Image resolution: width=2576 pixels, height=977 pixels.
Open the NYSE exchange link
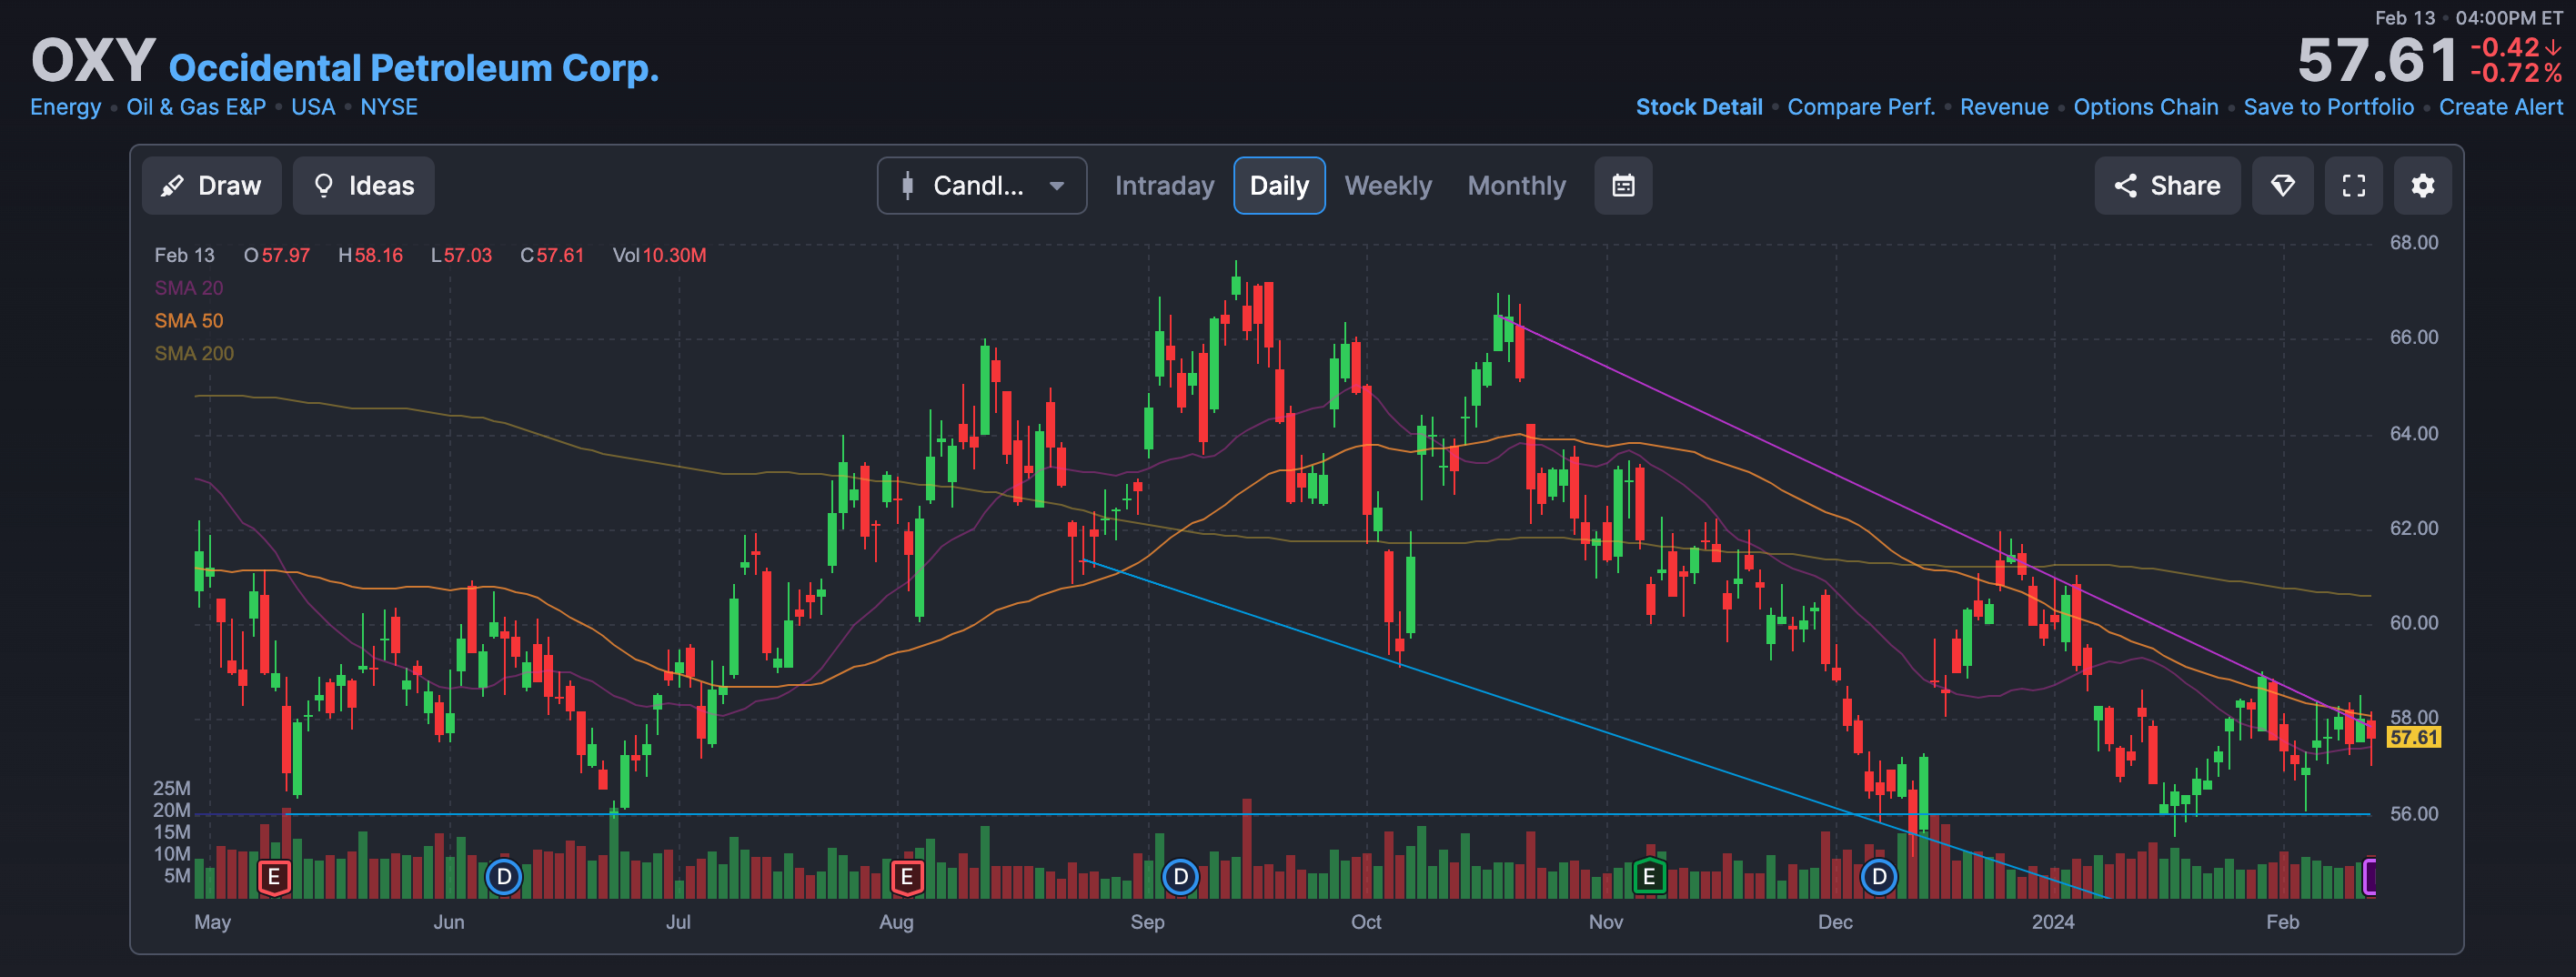coord(389,107)
